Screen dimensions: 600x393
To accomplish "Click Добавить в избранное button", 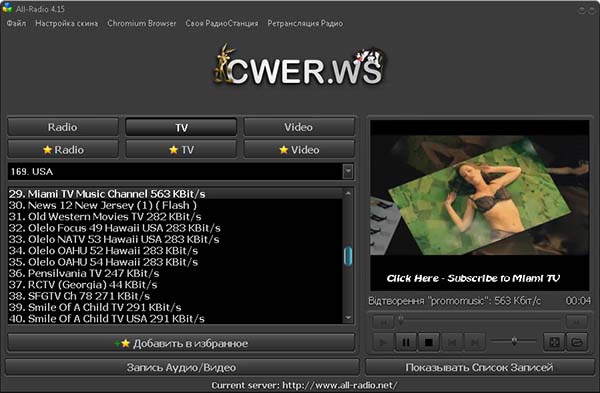I will (181, 343).
